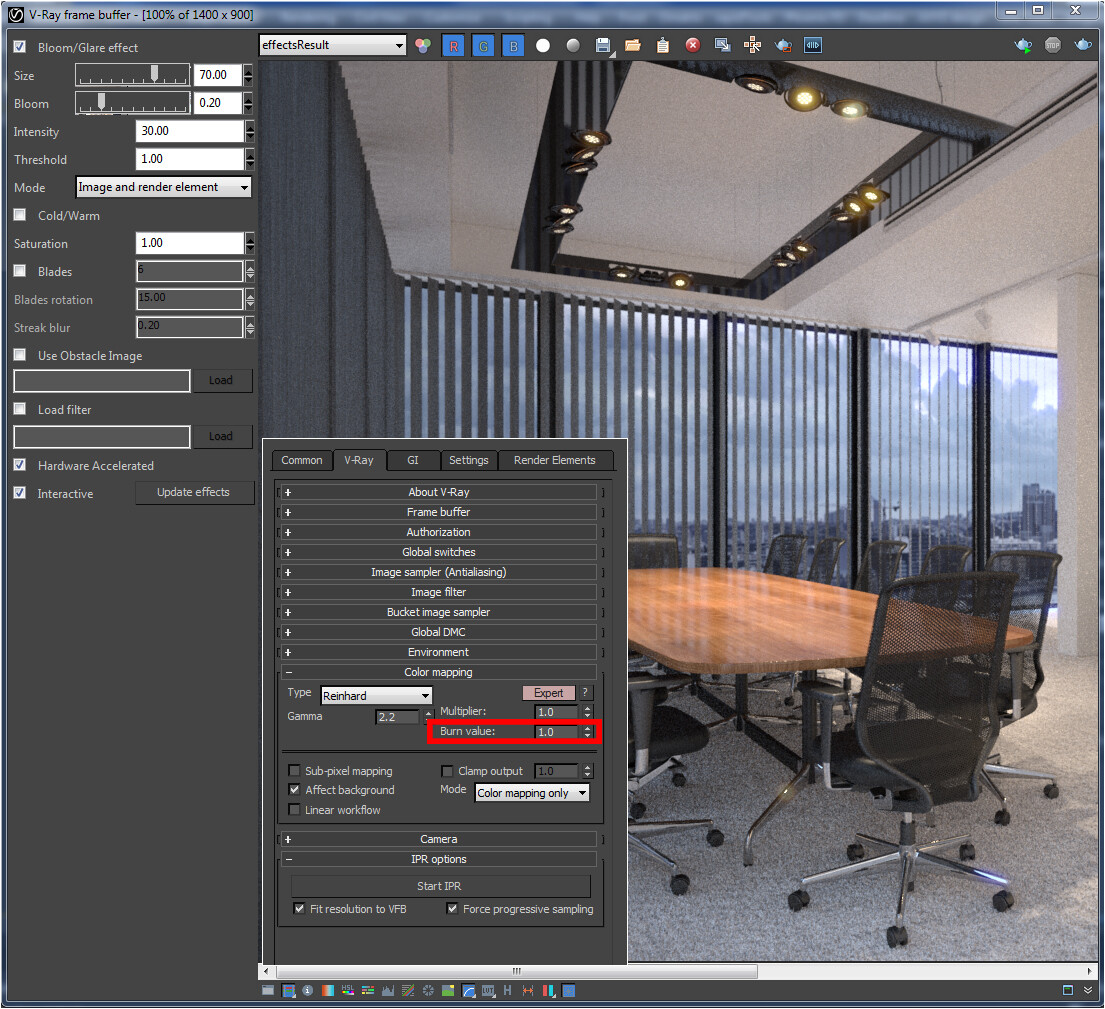The image size is (1105, 1009).
Task: Check the Load filter option
Action: click(20, 409)
